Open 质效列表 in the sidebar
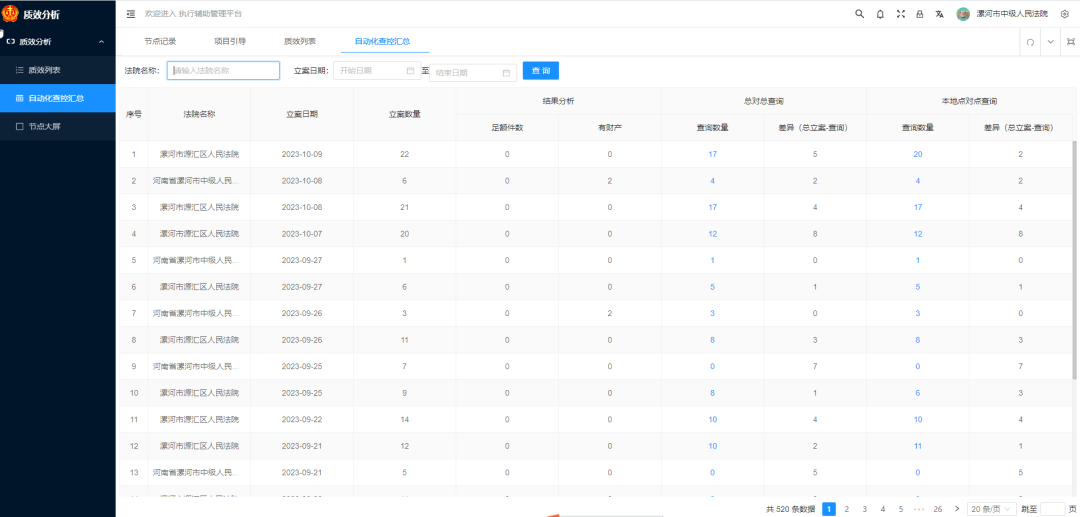The width and height of the screenshot is (1080, 517). click(58, 70)
